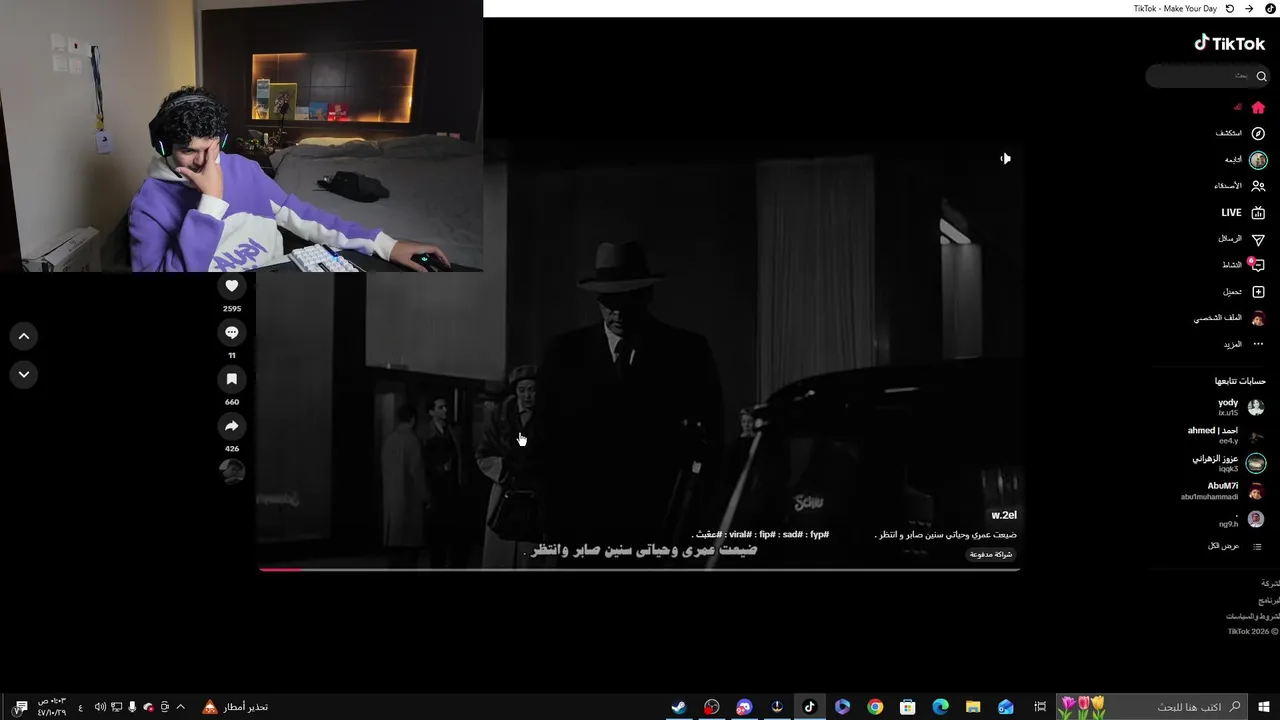Screen dimensions: 1280x720
Task: Click the TikTok logo
Action: coord(1230,43)
